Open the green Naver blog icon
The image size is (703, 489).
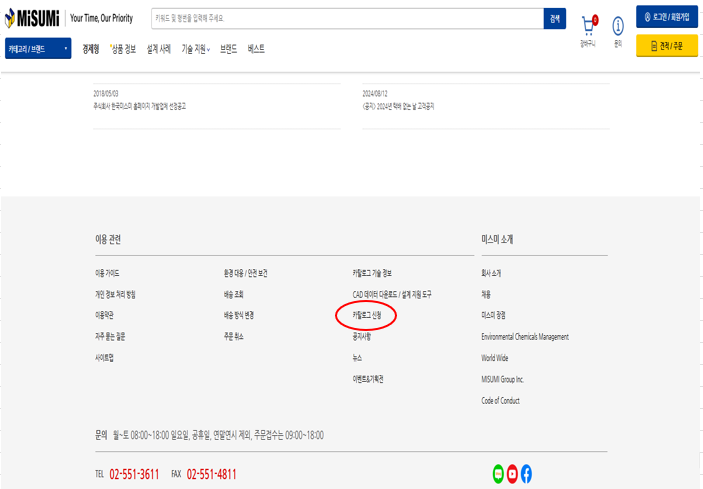click(499, 474)
